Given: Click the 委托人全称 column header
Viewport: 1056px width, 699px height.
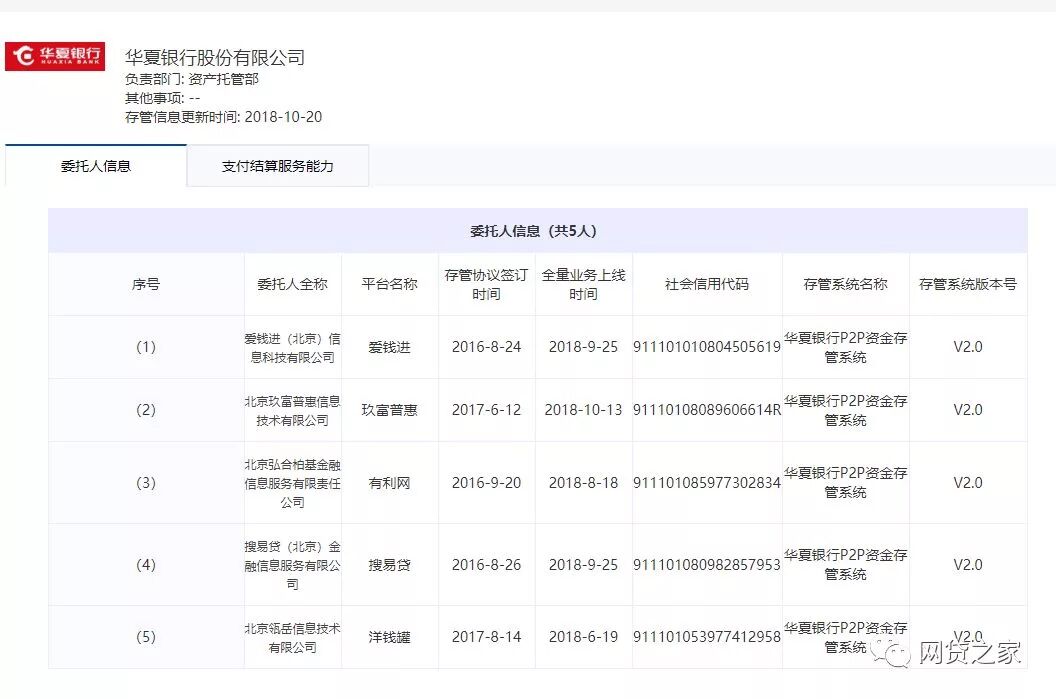Looking at the screenshot, I should pyautogui.click(x=292, y=284).
